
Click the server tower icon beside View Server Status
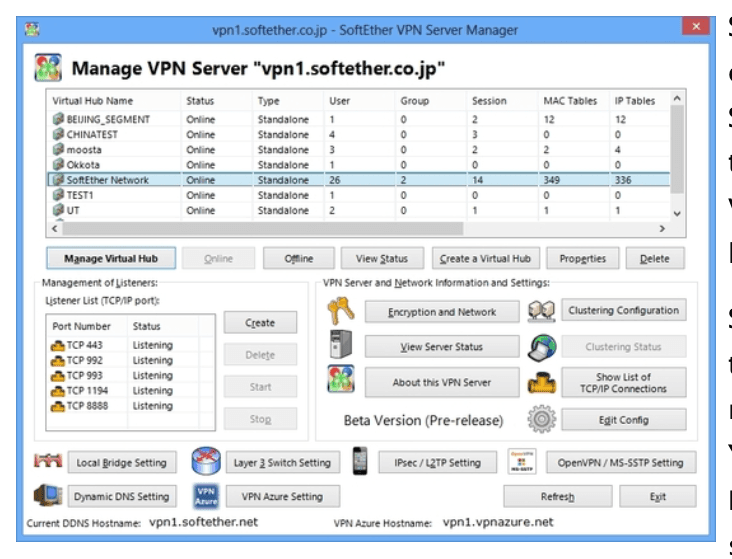tap(341, 345)
